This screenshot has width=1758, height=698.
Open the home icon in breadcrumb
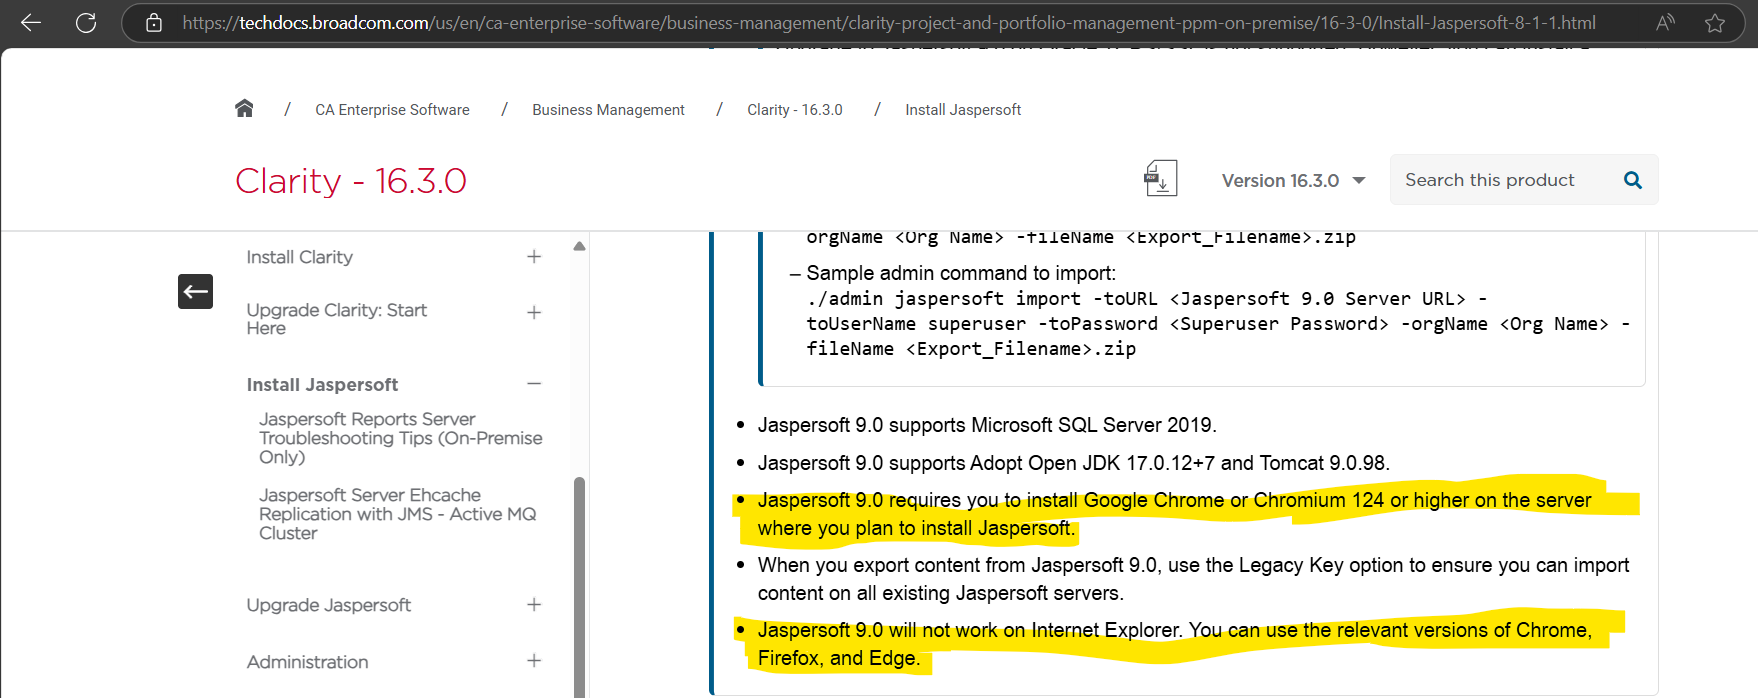(244, 108)
